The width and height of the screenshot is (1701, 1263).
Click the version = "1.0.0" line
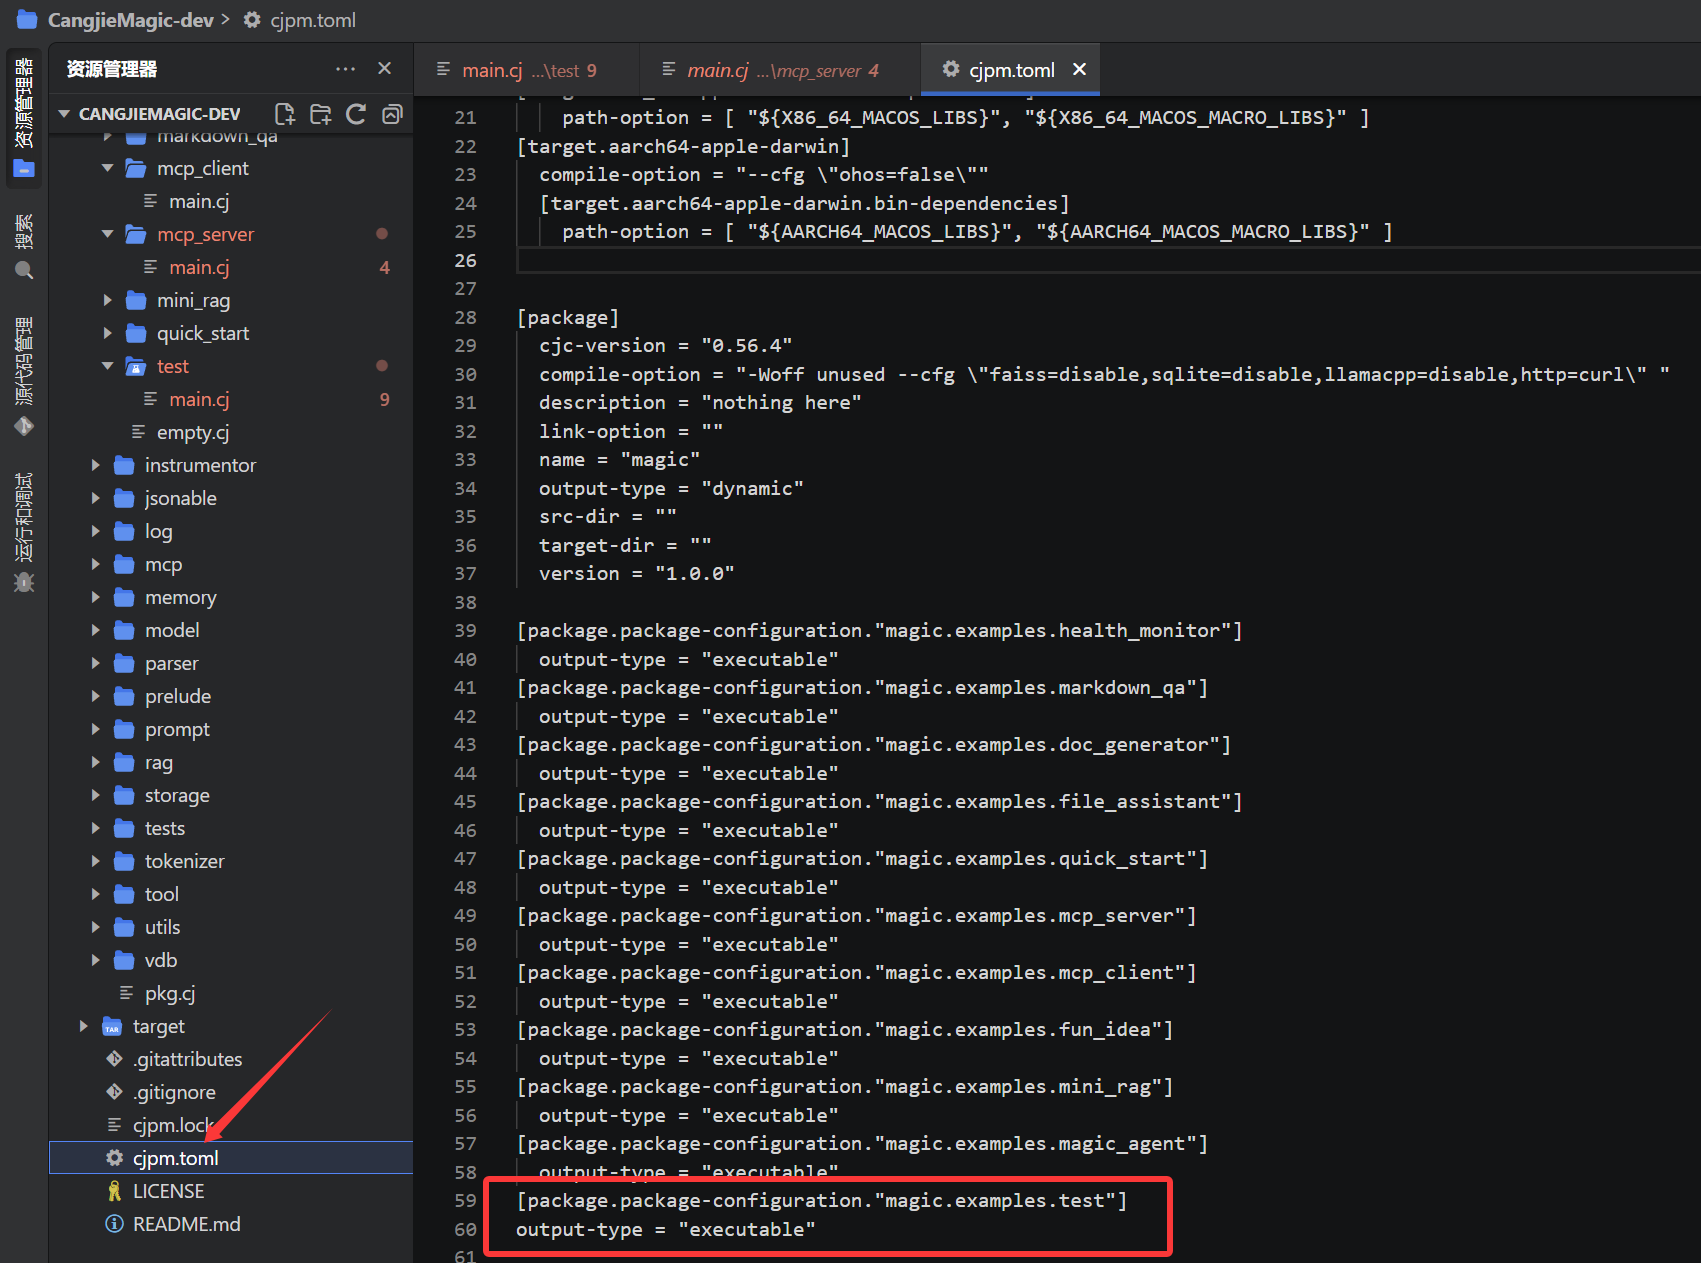637,573
